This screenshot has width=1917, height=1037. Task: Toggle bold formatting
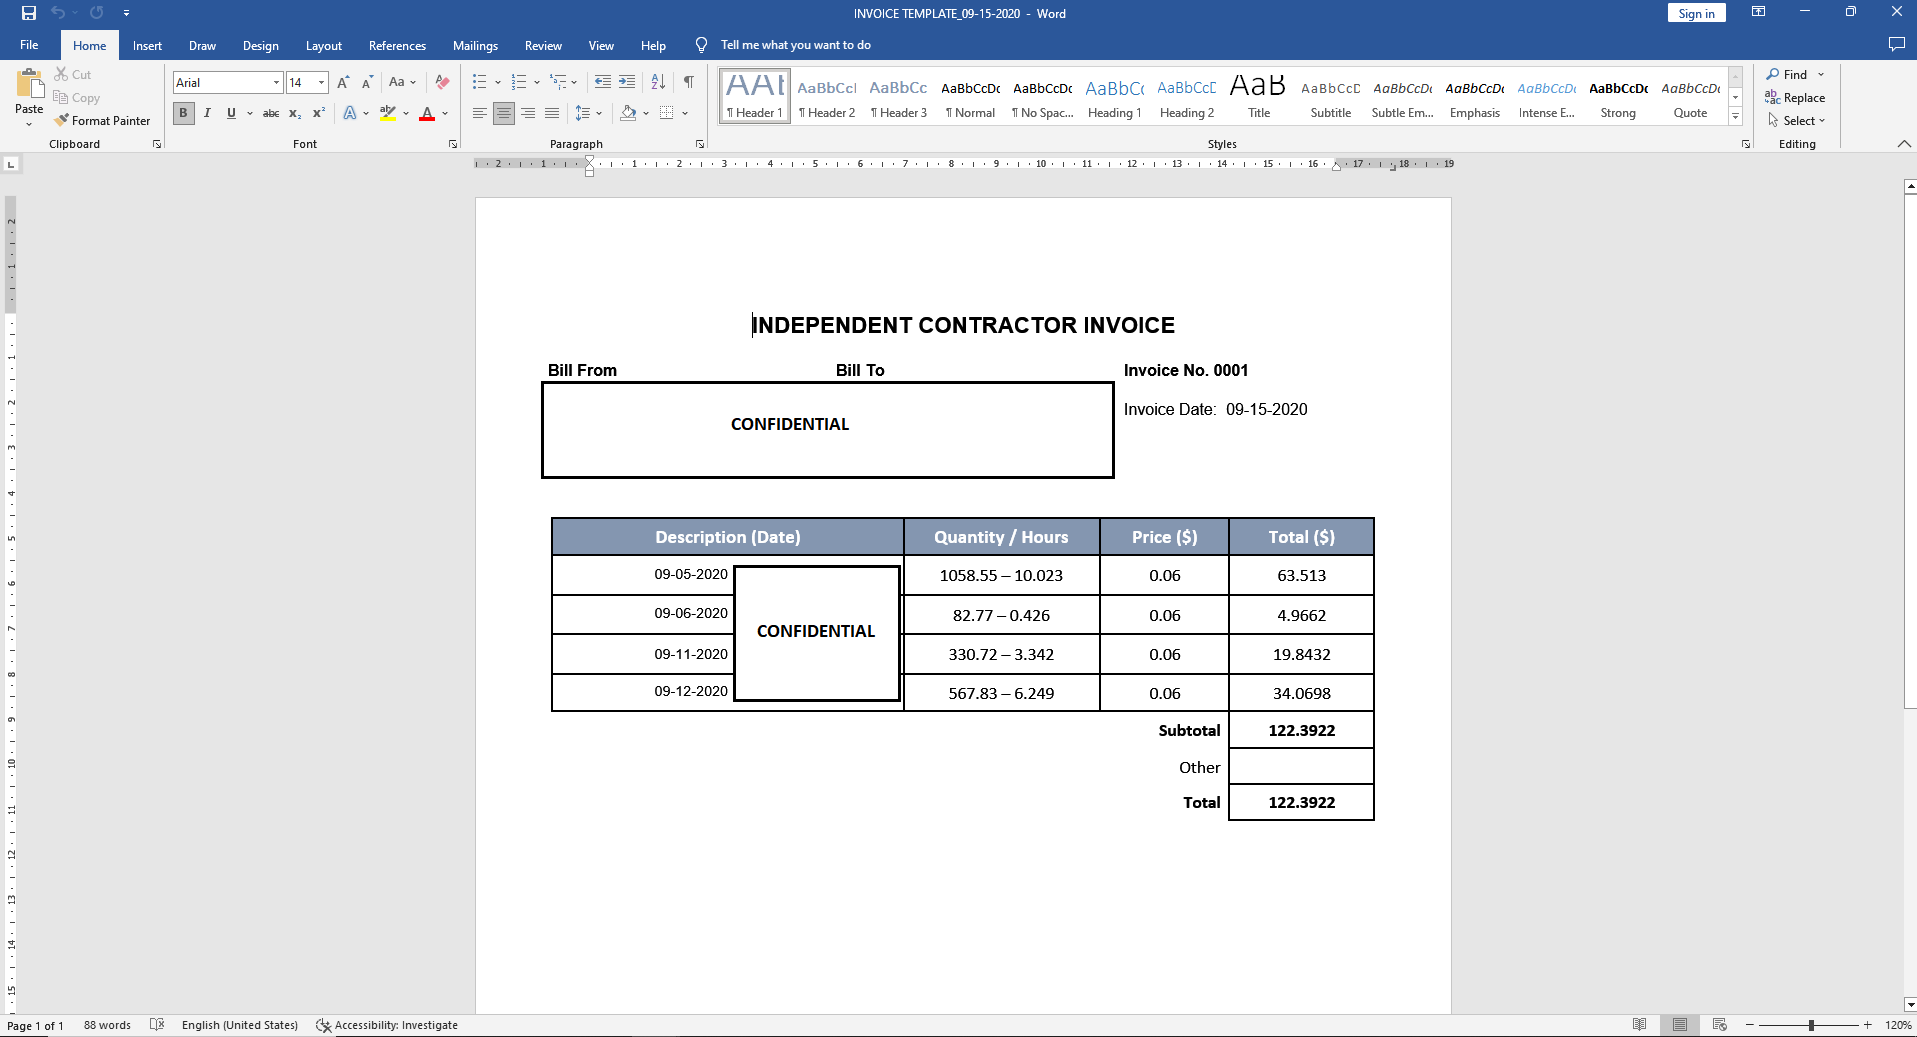point(183,114)
